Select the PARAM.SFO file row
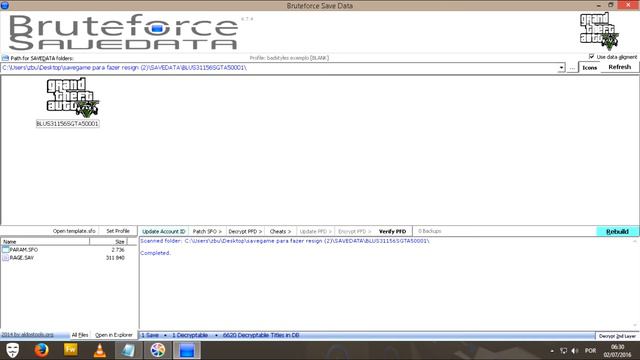 pos(64,249)
